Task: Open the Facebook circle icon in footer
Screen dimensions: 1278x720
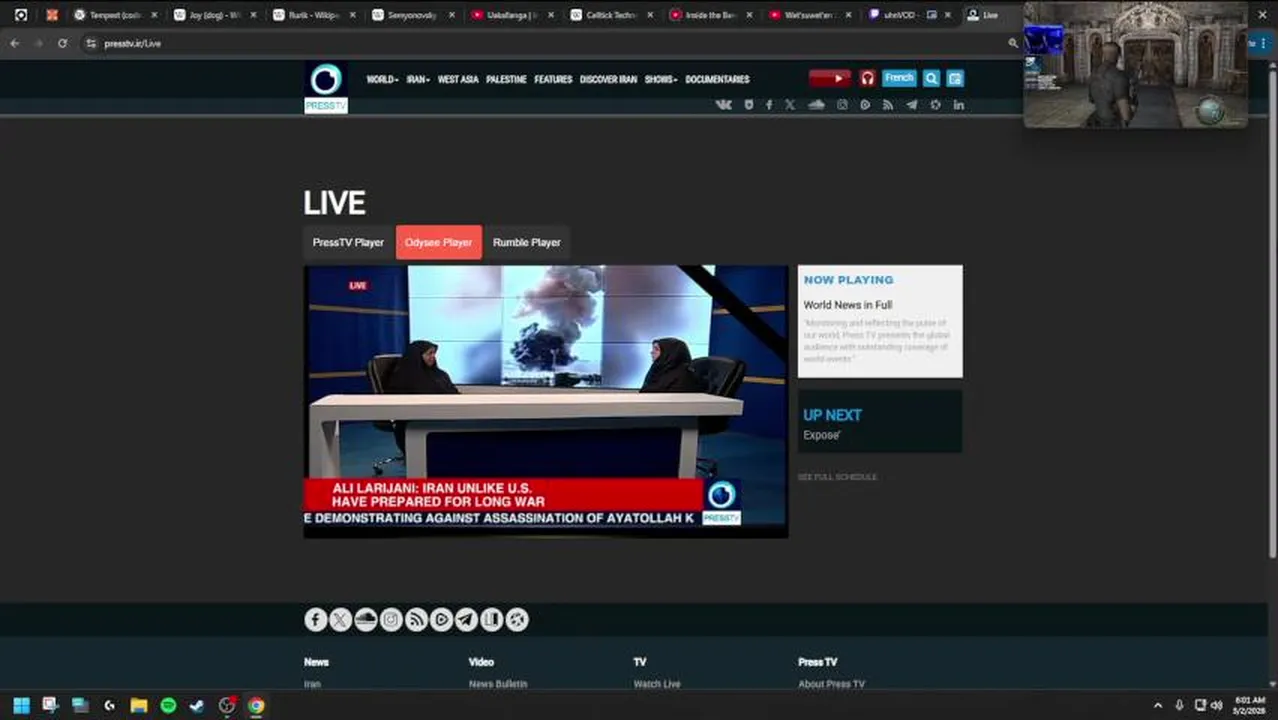Action: pyautogui.click(x=316, y=620)
